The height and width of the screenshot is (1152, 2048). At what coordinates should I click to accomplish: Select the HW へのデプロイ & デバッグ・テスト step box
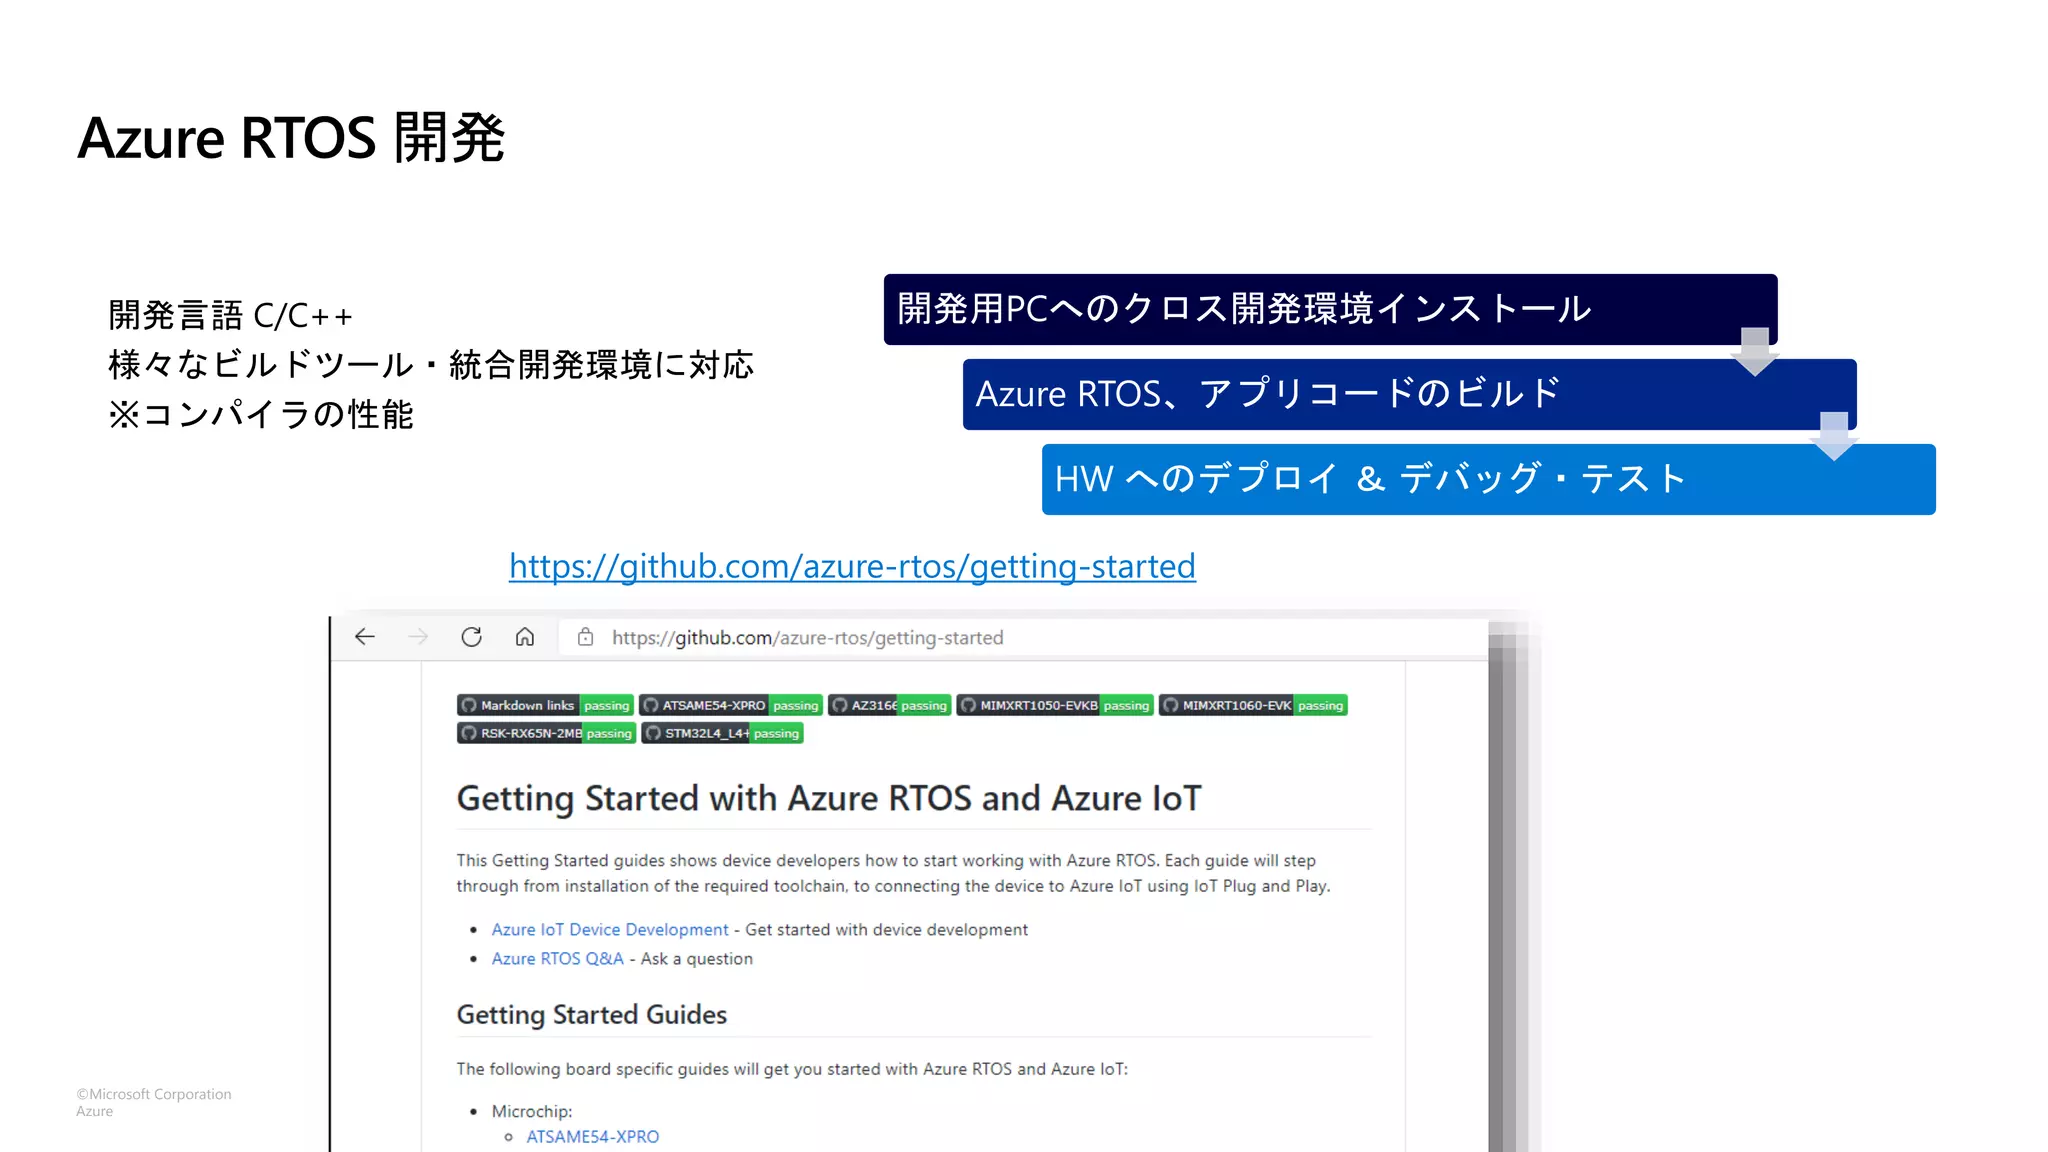1488,479
